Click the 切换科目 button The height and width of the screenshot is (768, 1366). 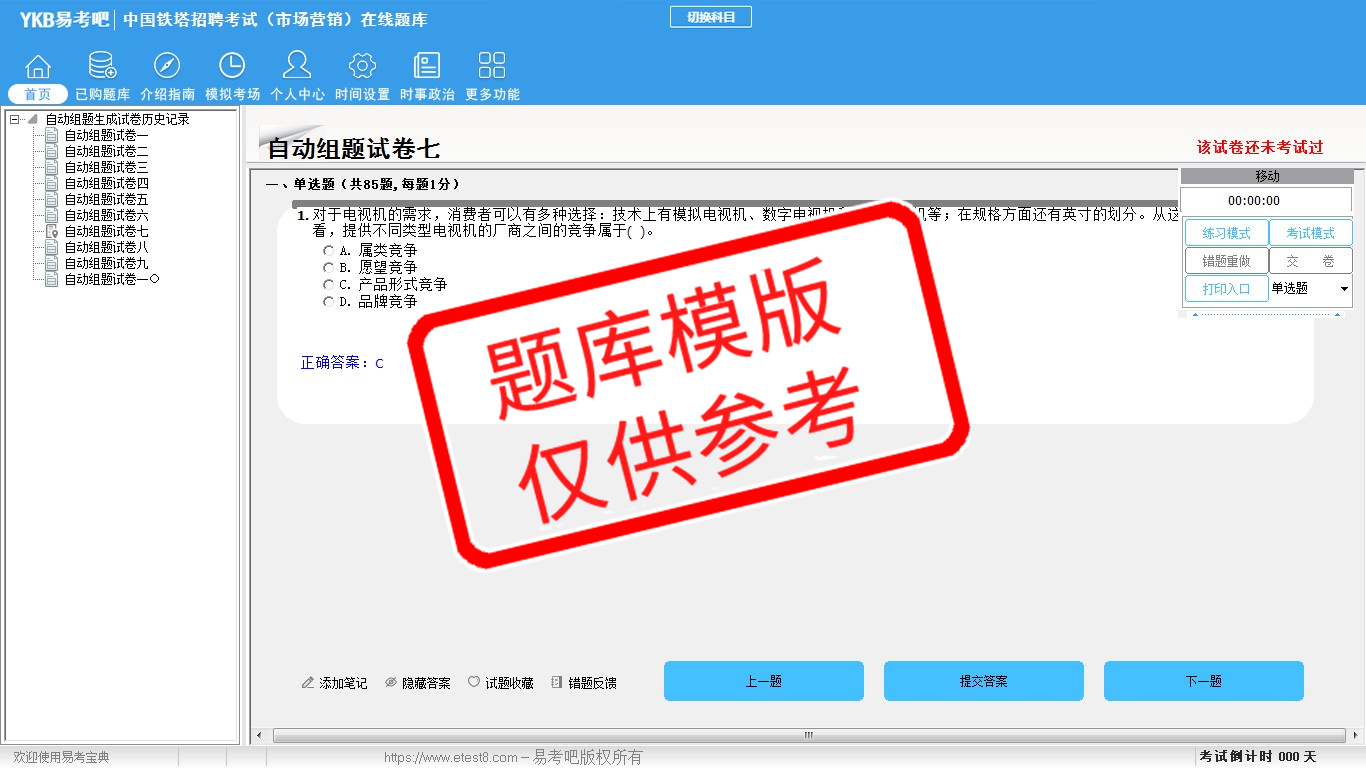click(711, 17)
